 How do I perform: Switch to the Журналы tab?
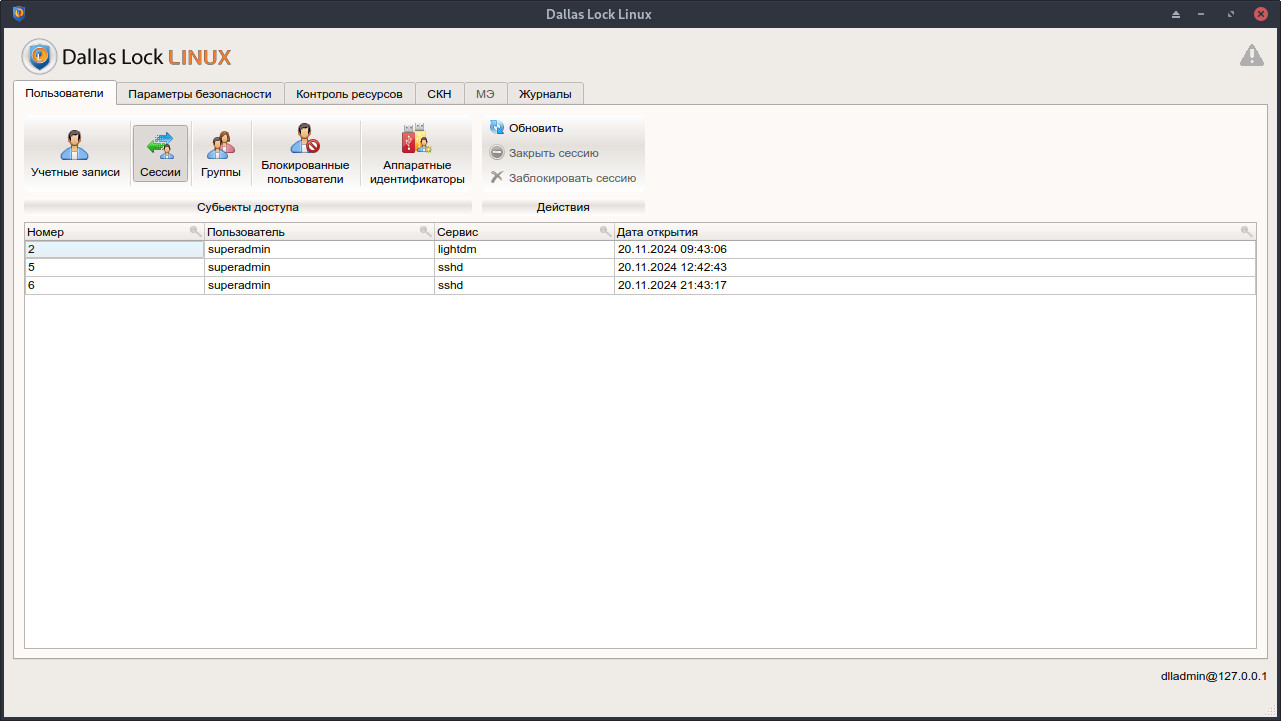coord(545,93)
